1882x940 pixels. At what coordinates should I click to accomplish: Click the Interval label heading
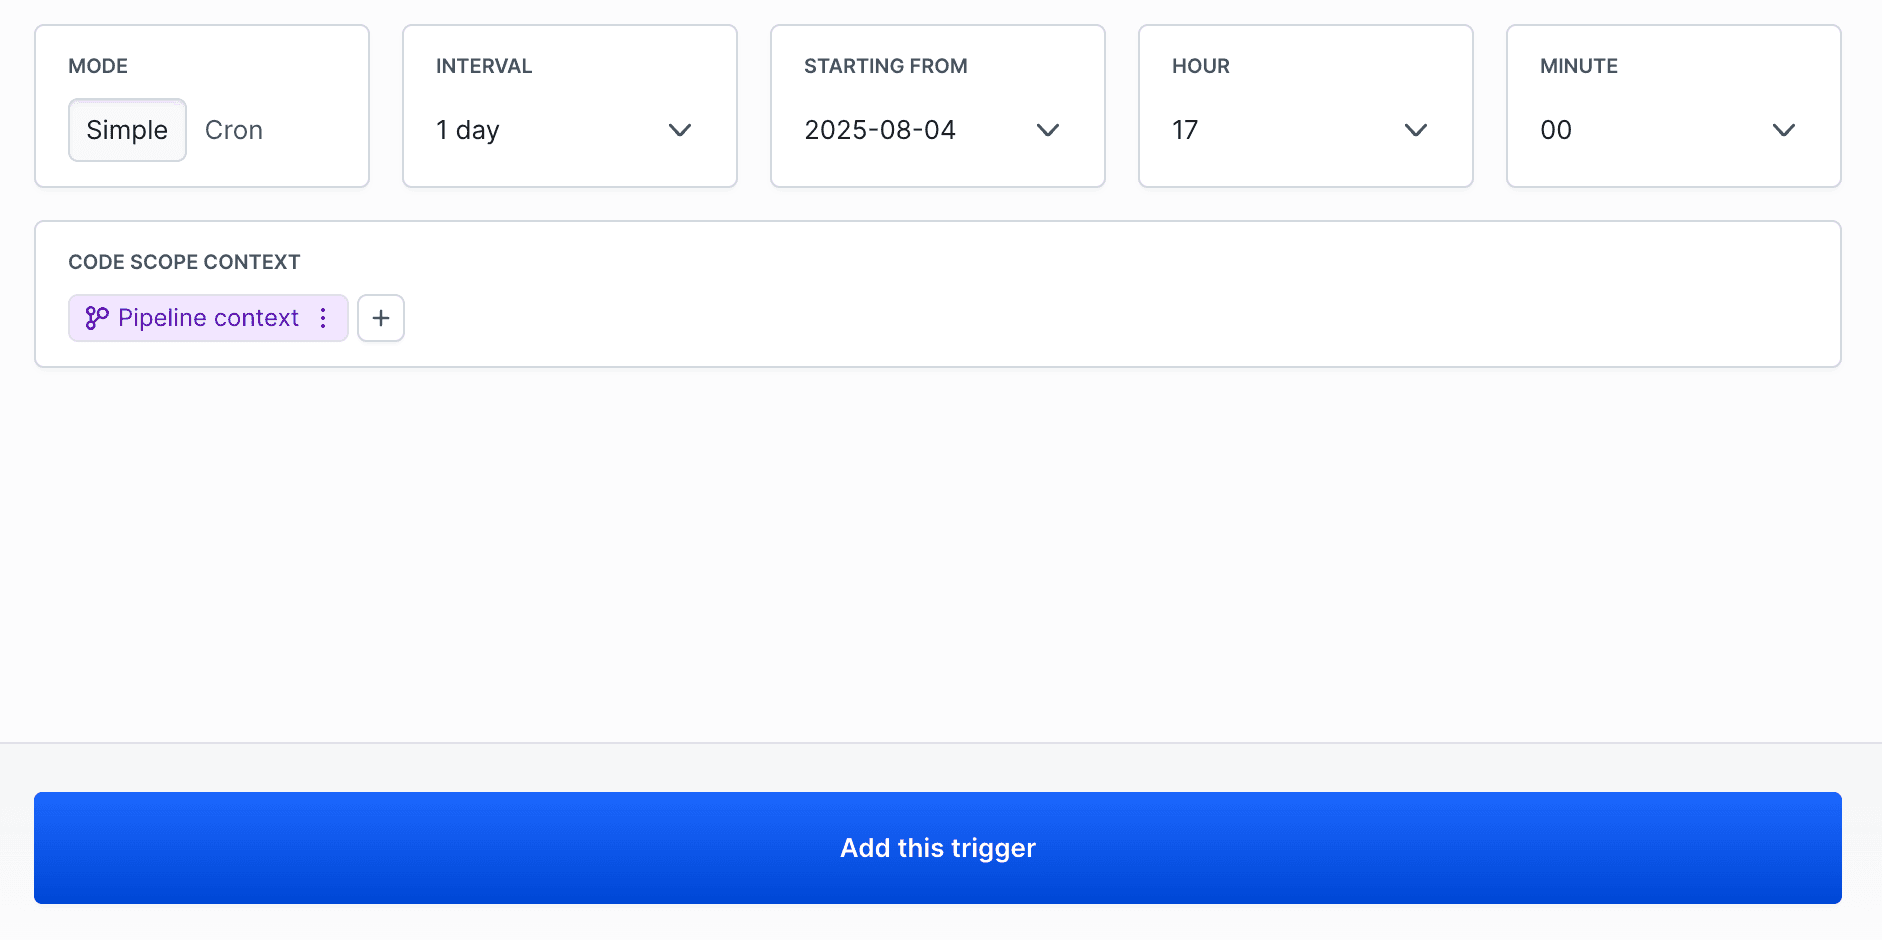pos(484,66)
